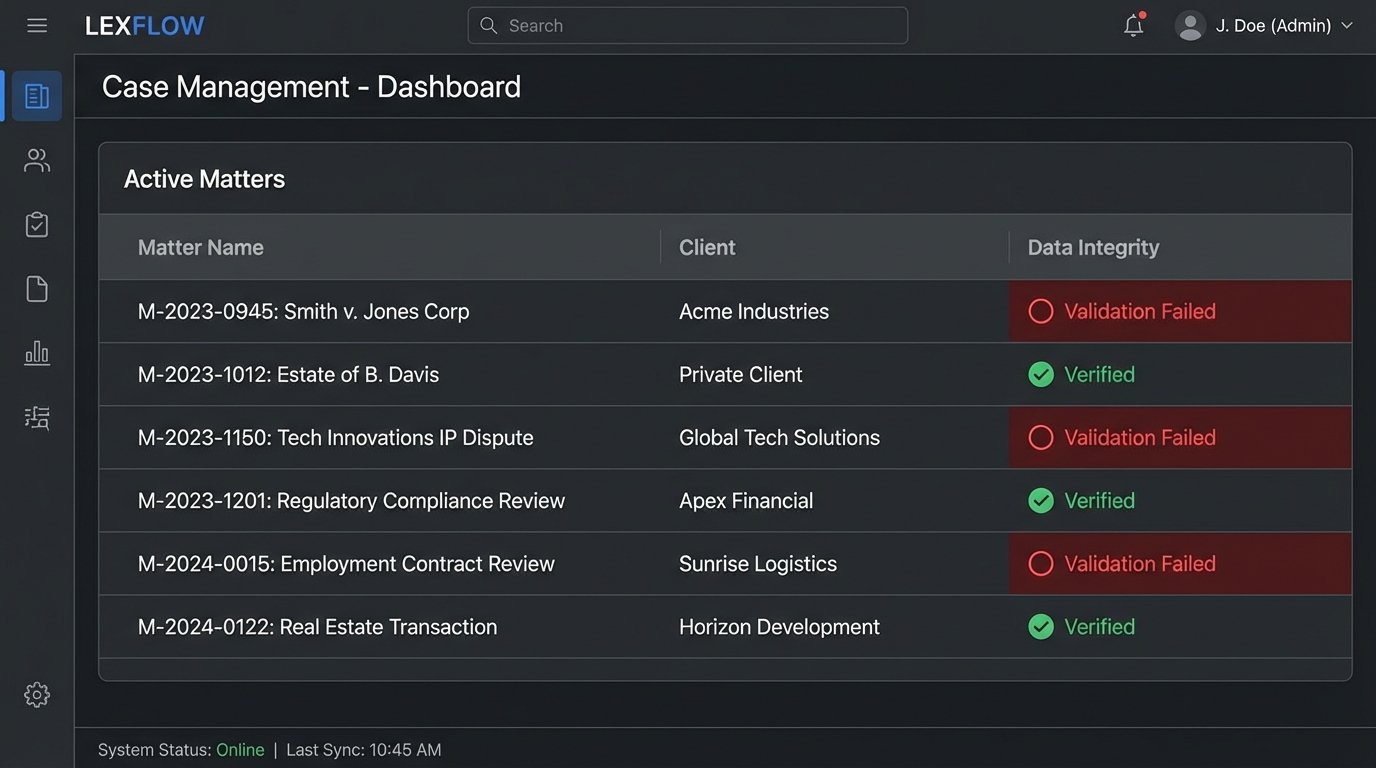
Task: Click the Online system status link
Action: [x=240, y=749]
